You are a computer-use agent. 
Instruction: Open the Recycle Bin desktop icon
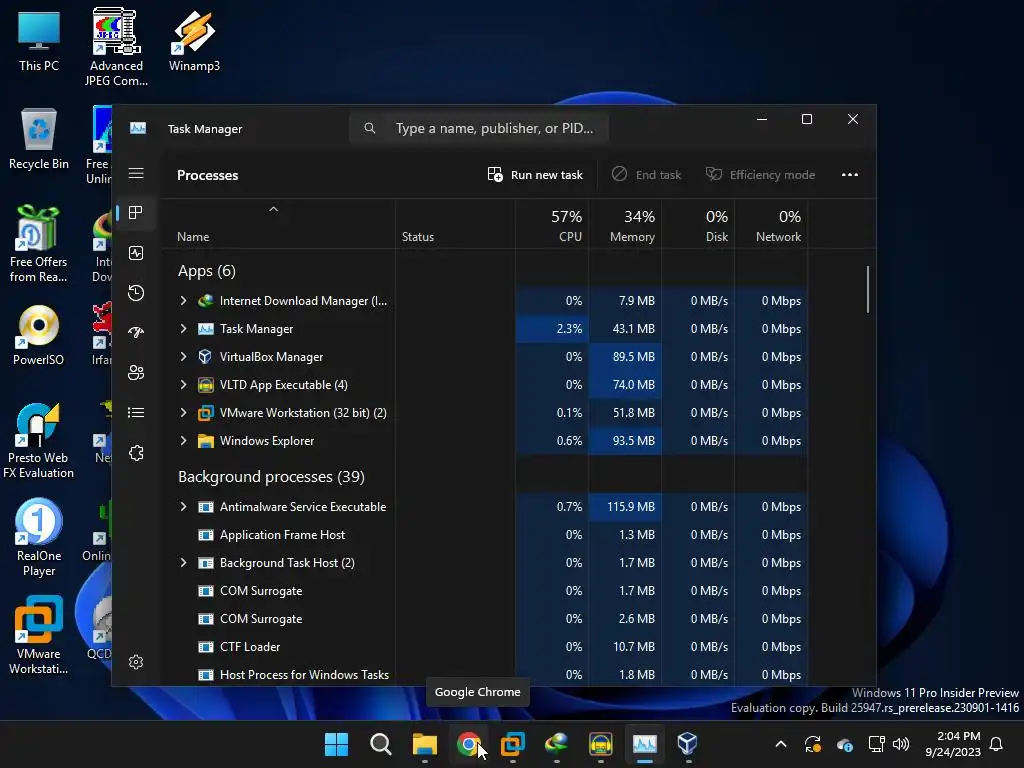coord(39,139)
